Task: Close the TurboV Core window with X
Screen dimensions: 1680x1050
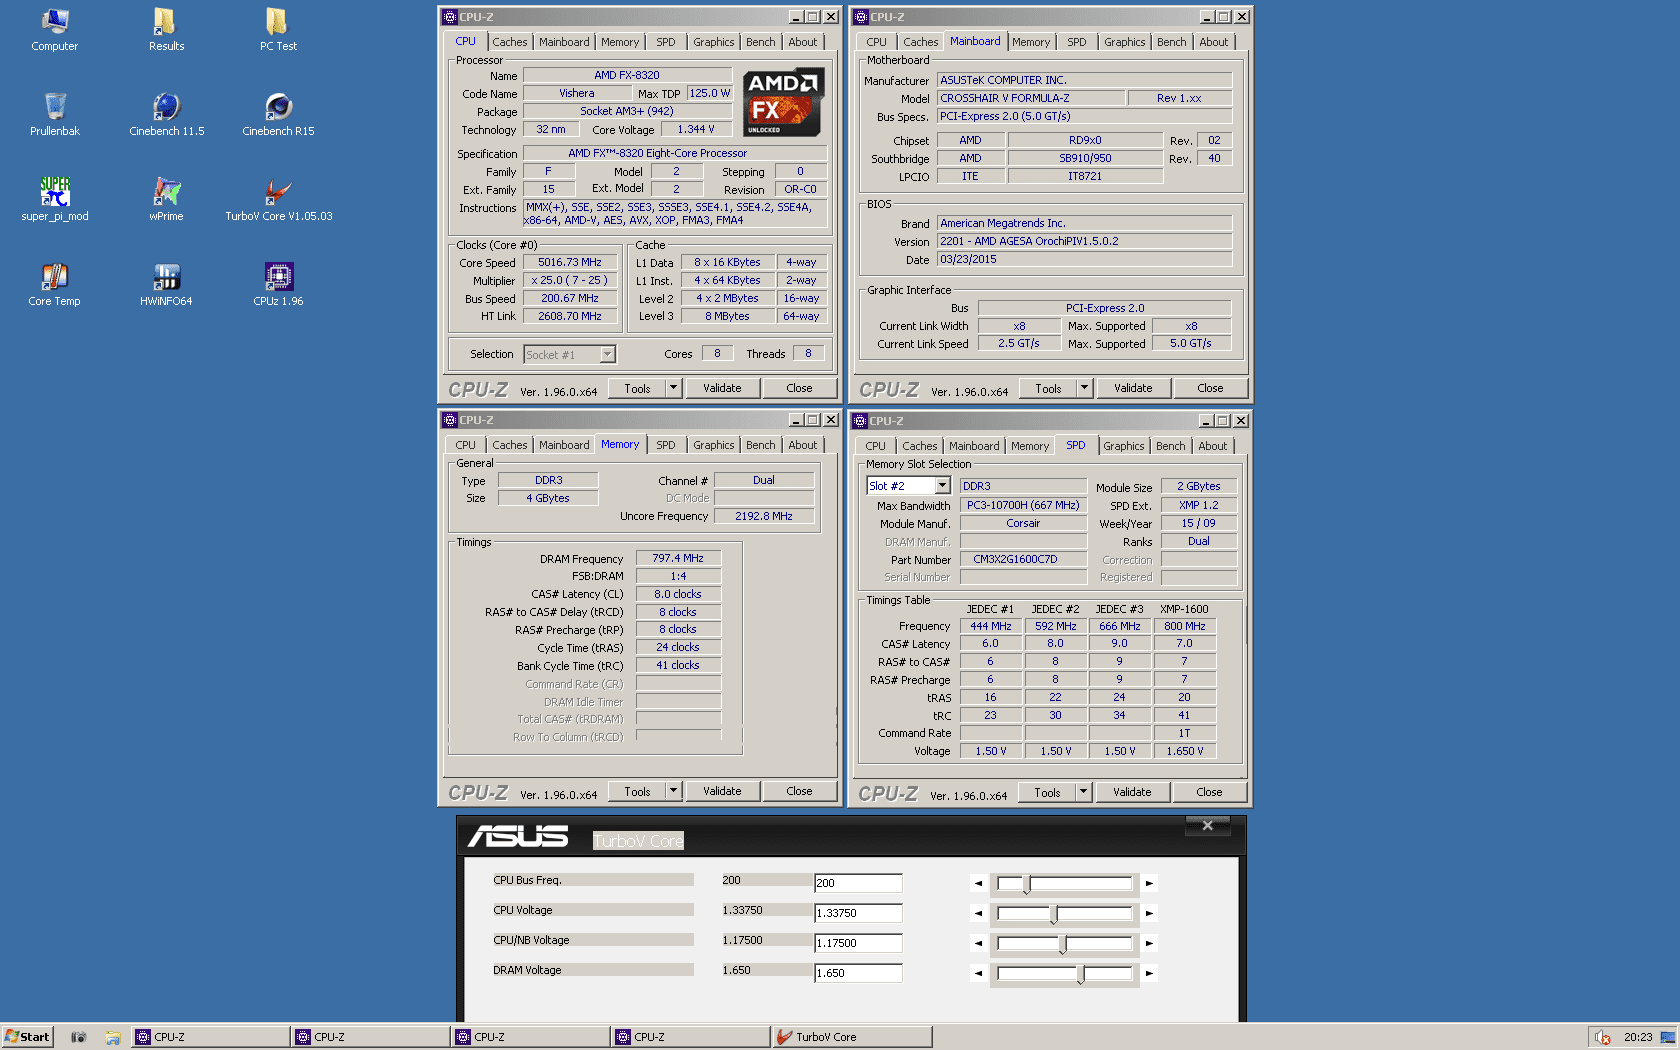Action: click(1208, 825)
